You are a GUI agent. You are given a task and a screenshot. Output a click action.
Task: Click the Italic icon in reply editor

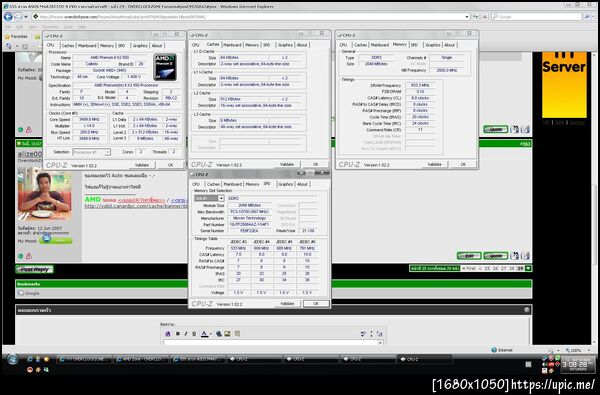pyautogui.click(x=186, y=334)
